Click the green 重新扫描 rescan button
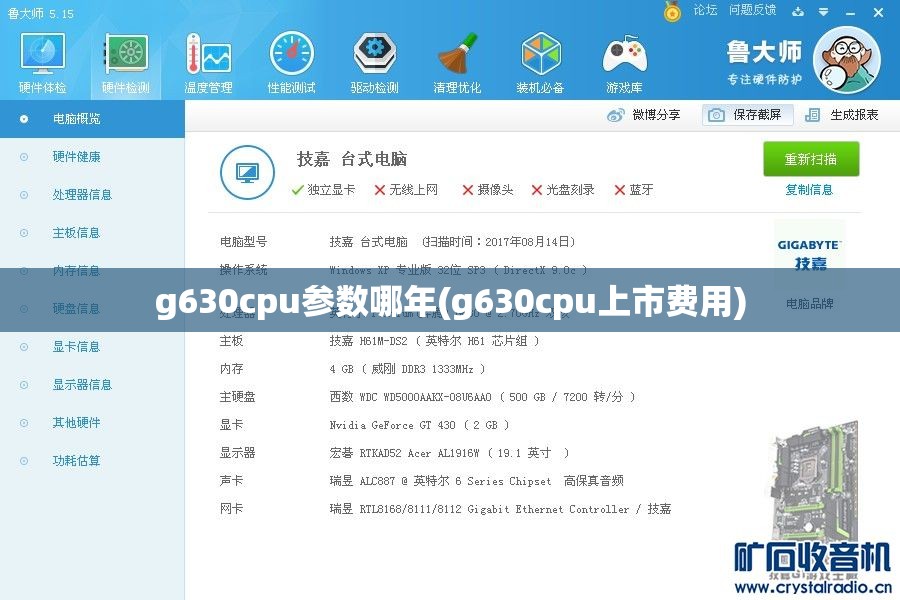Screen dimensions: 900x600 pos(811,159)
